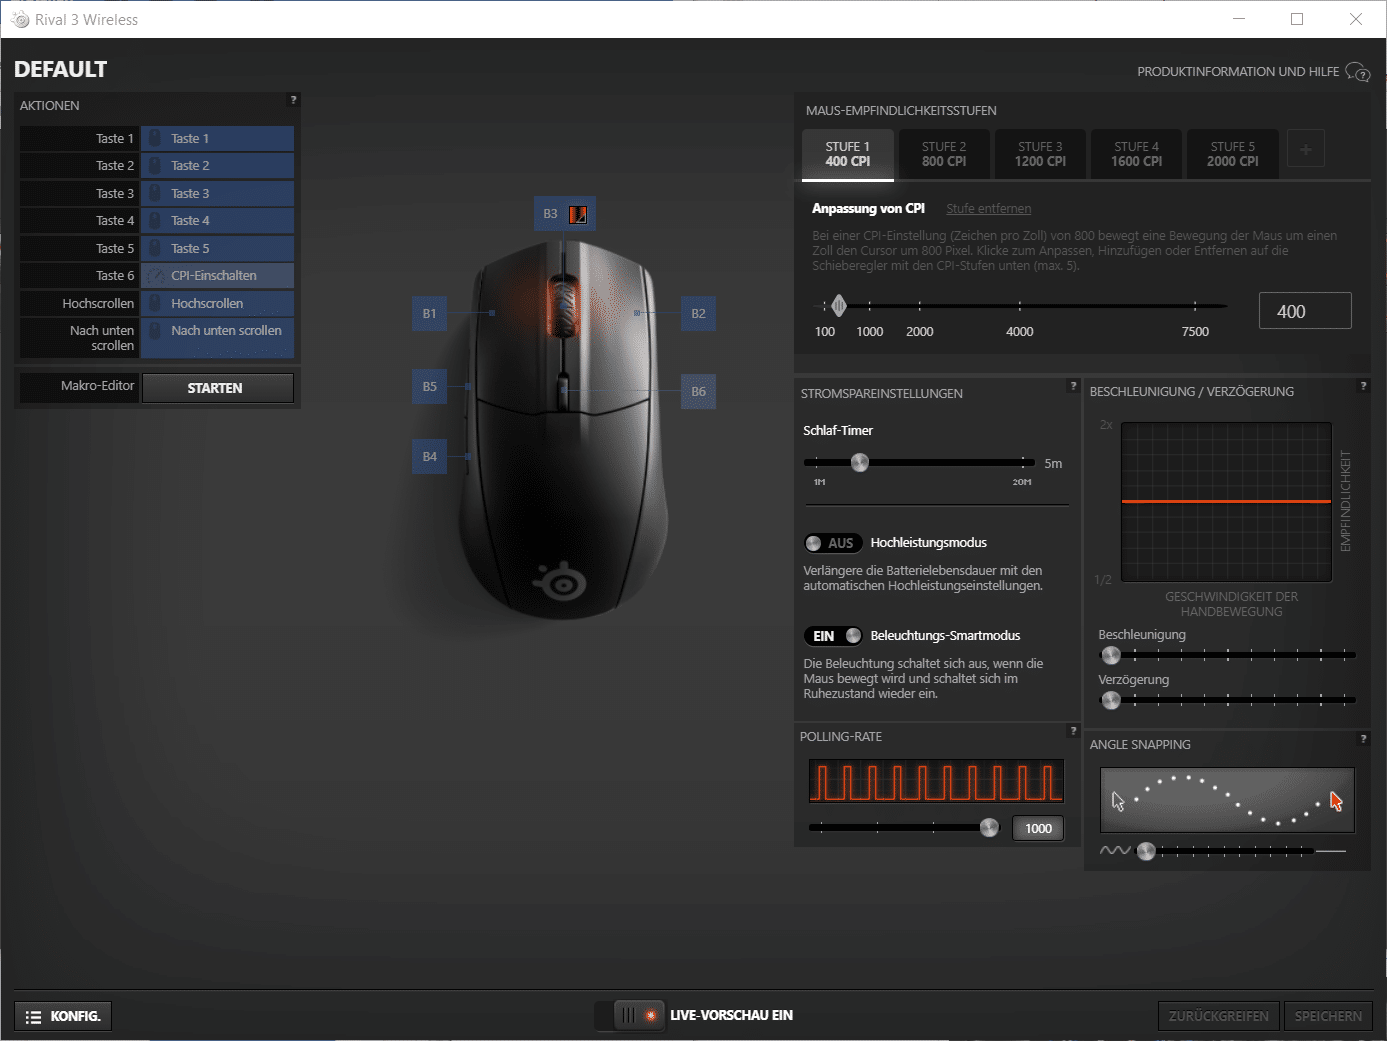
Task: Open product information and help icon
Action: point(1357,72)
